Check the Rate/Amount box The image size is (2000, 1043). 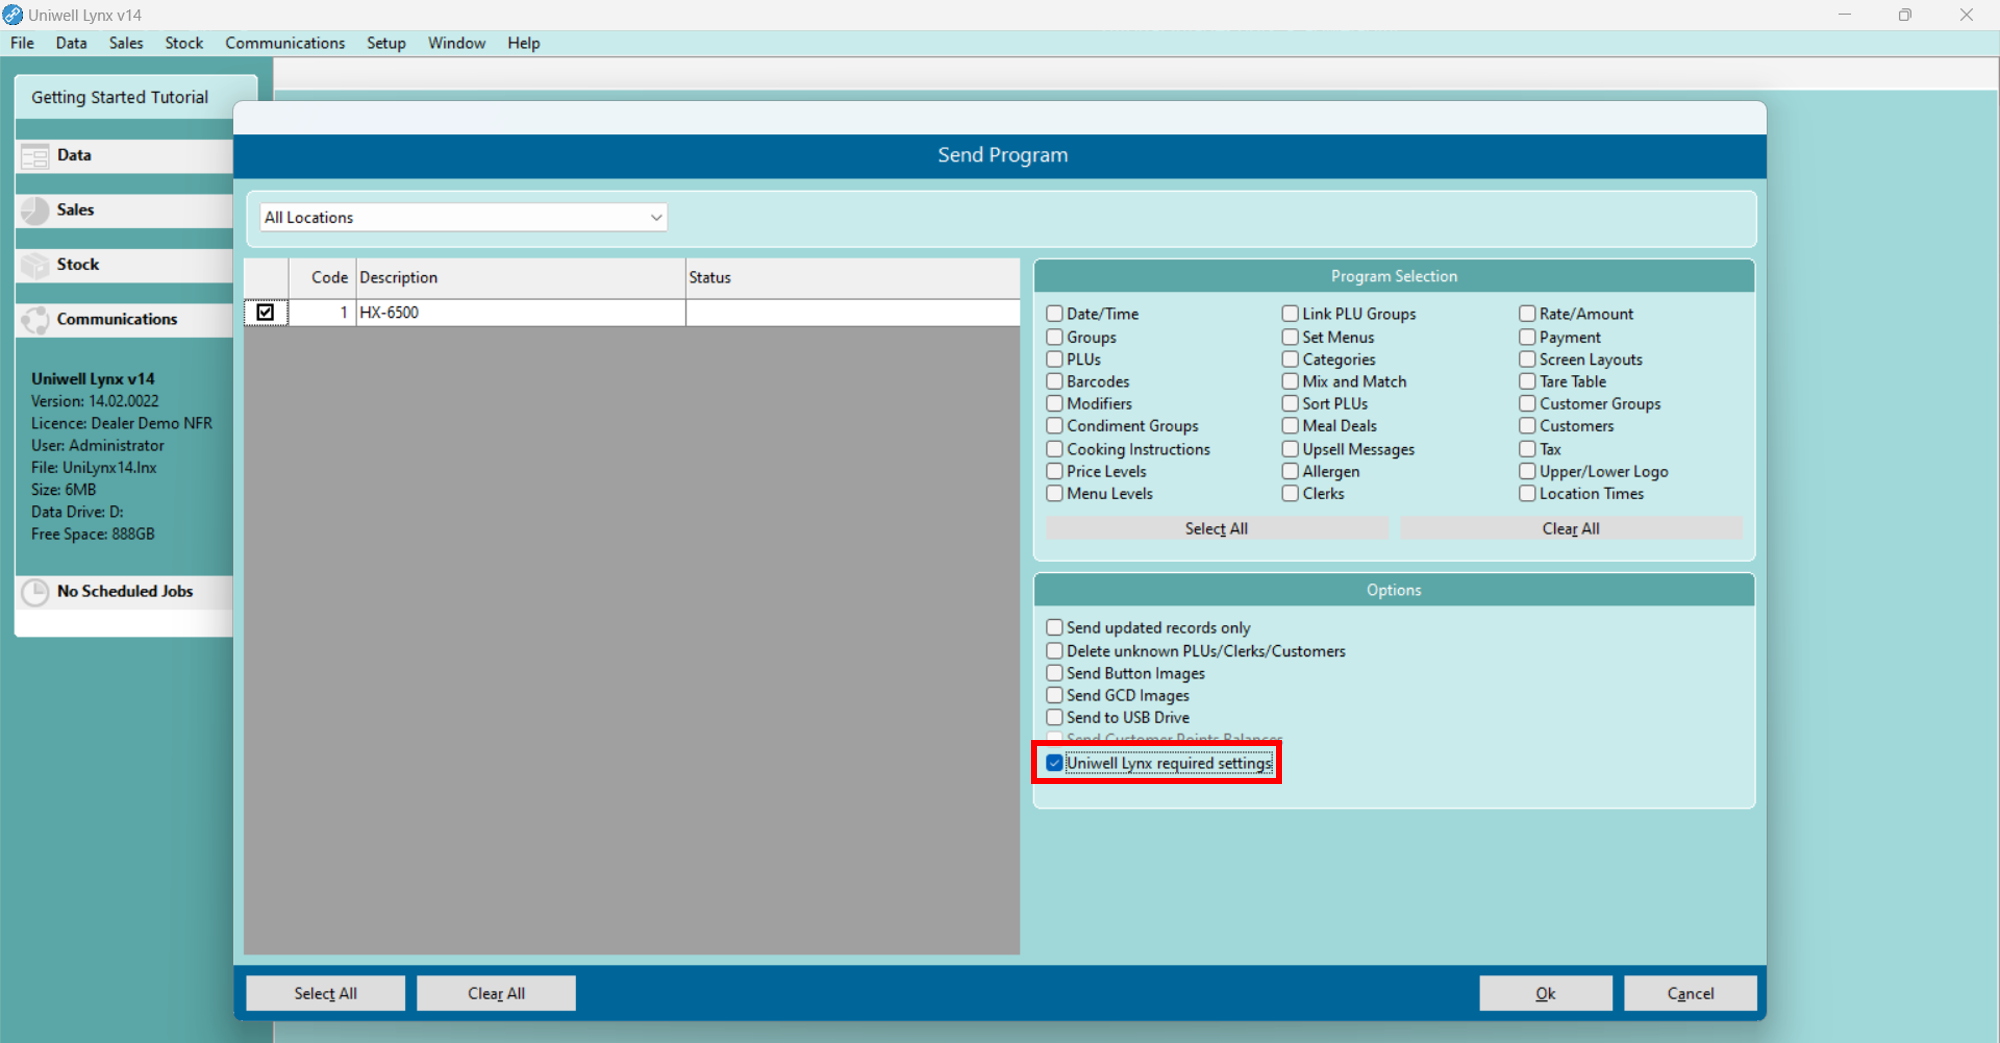(1527, 314)
